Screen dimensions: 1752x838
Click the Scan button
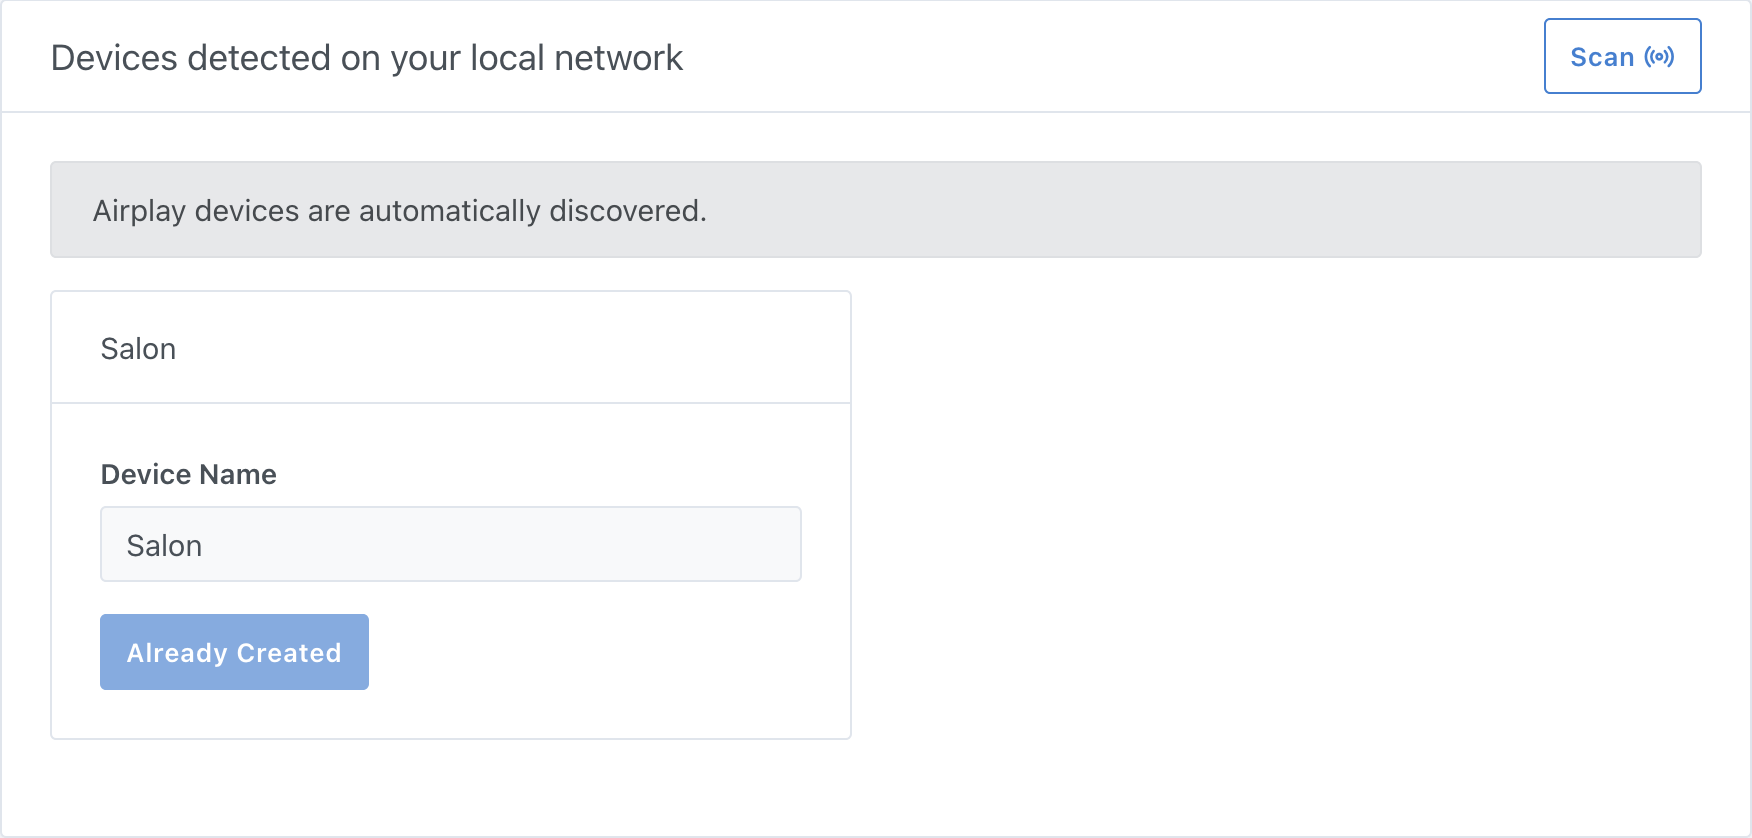coord(1622,56)
